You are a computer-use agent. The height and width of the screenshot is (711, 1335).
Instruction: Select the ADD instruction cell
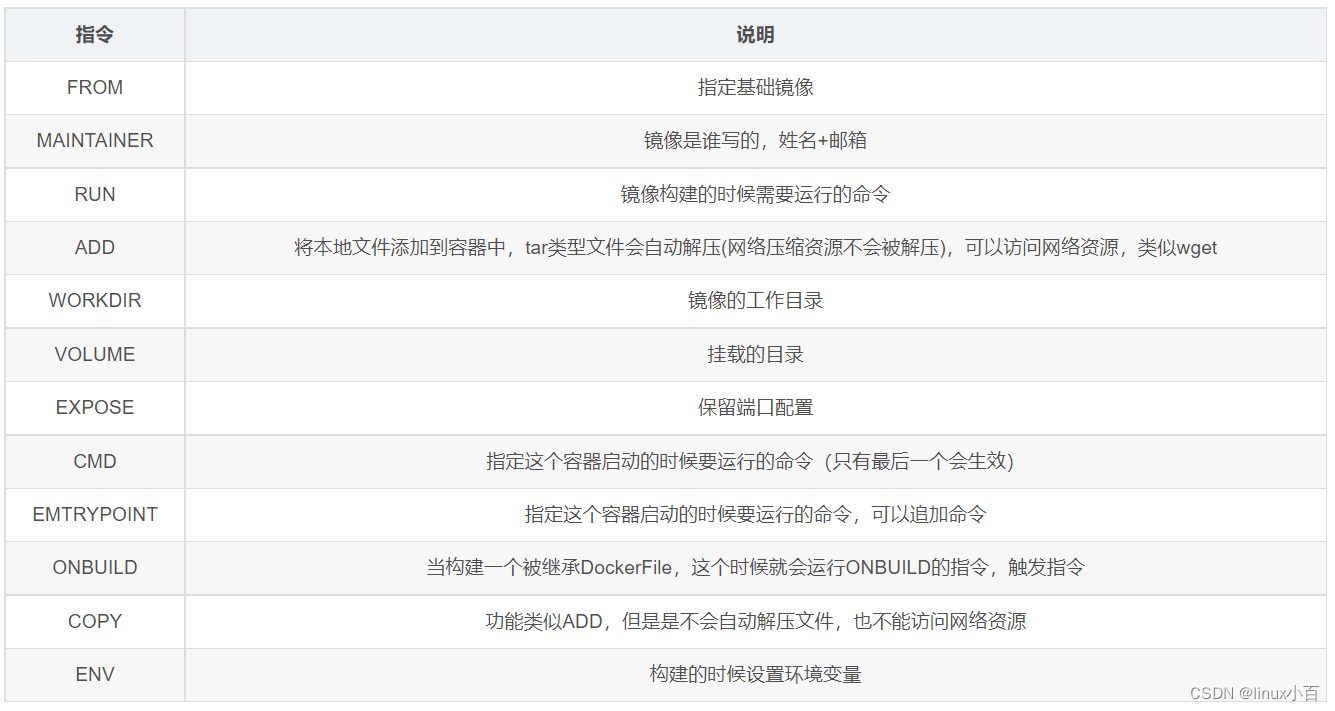pyautogui.click(x=96, y=248)
